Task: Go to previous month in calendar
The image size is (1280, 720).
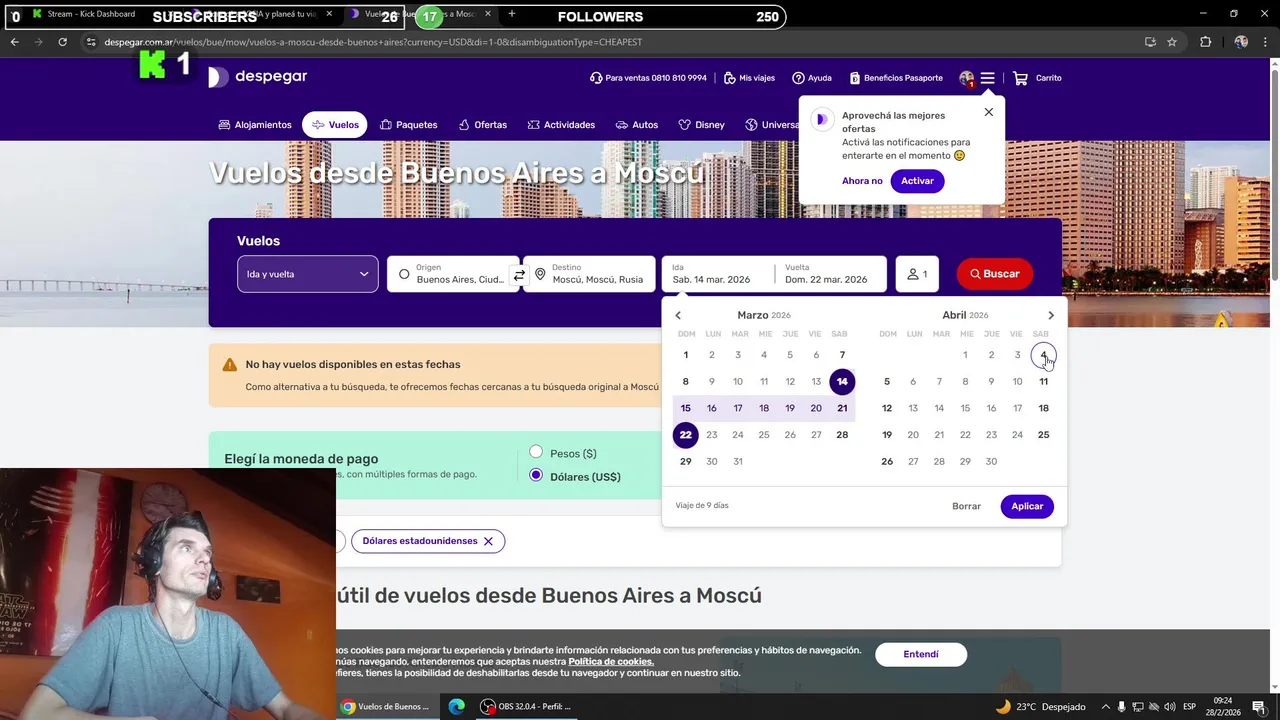Action: (x=678, y=315)
